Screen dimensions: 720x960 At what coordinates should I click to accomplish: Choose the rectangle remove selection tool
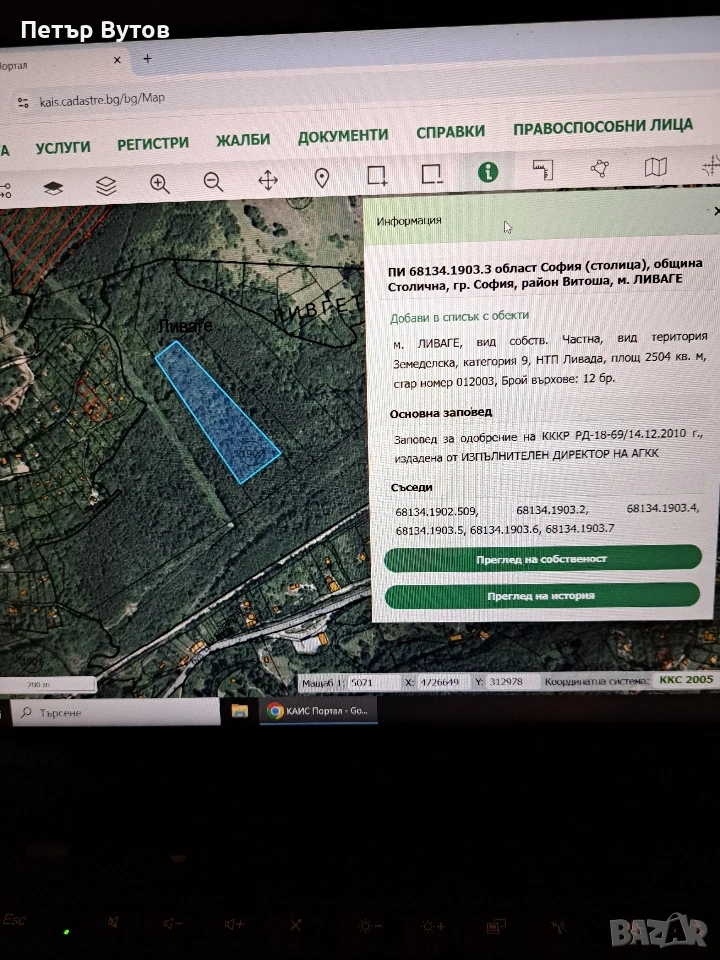click(x=432, y=174)
